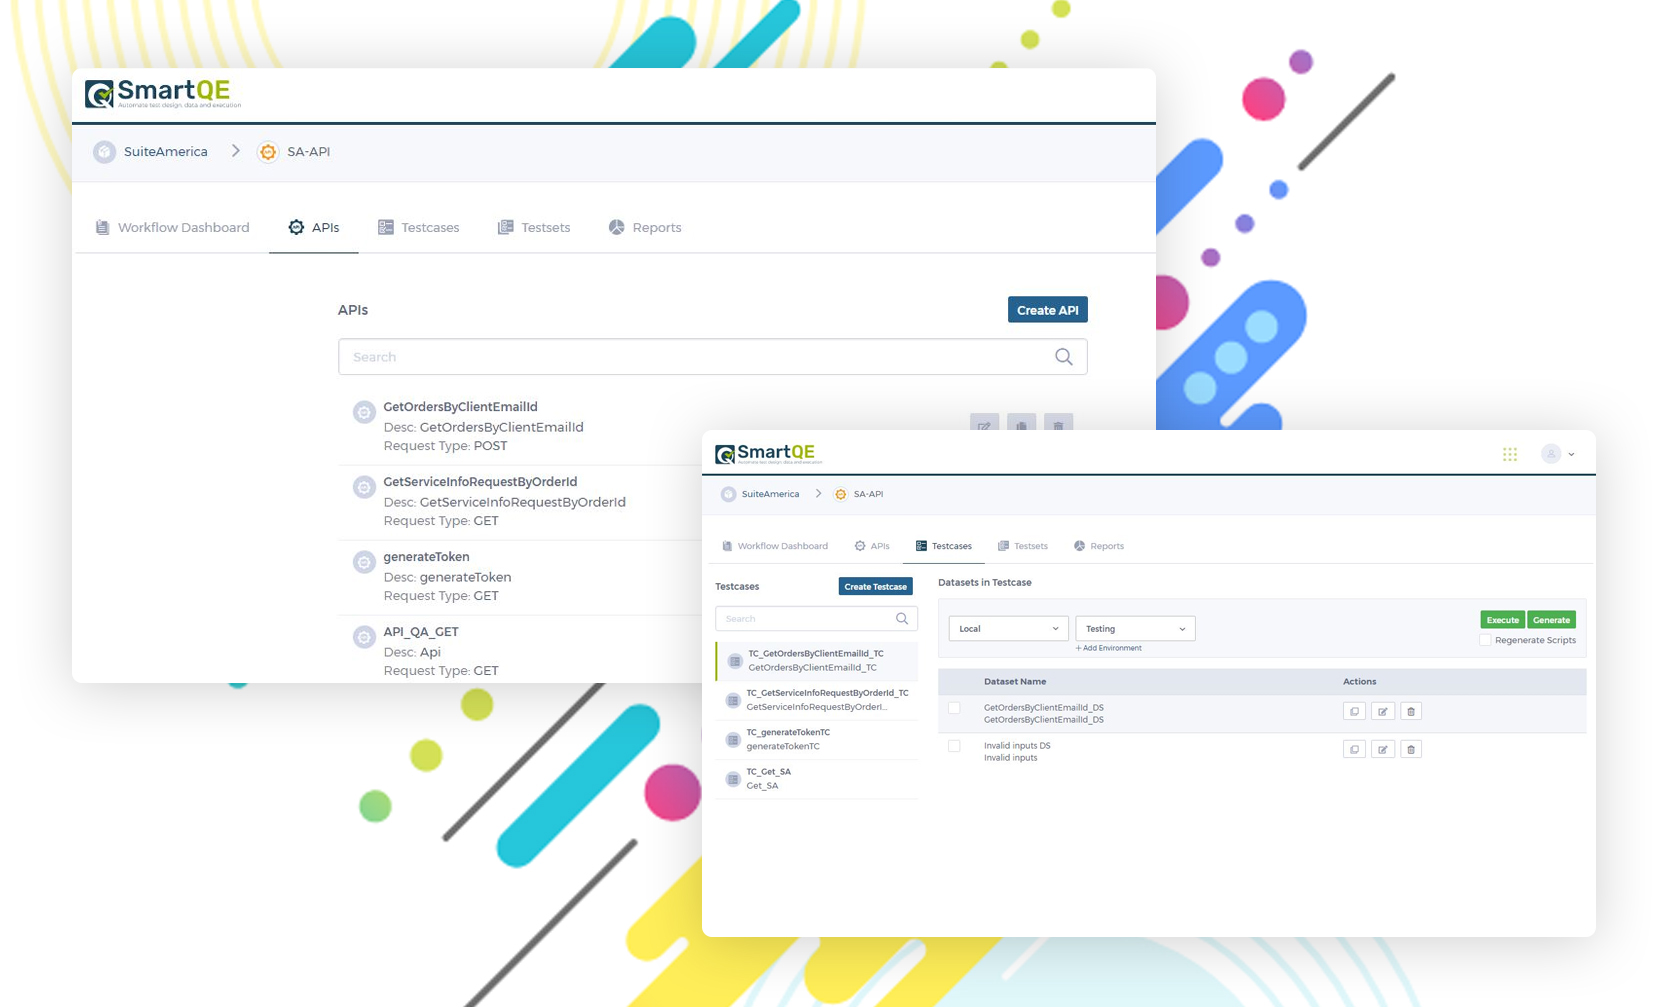1676x1007 pixels.
Task: Open the Testing dropdown
Action: pyautogui.click(x=1135, y=629)
